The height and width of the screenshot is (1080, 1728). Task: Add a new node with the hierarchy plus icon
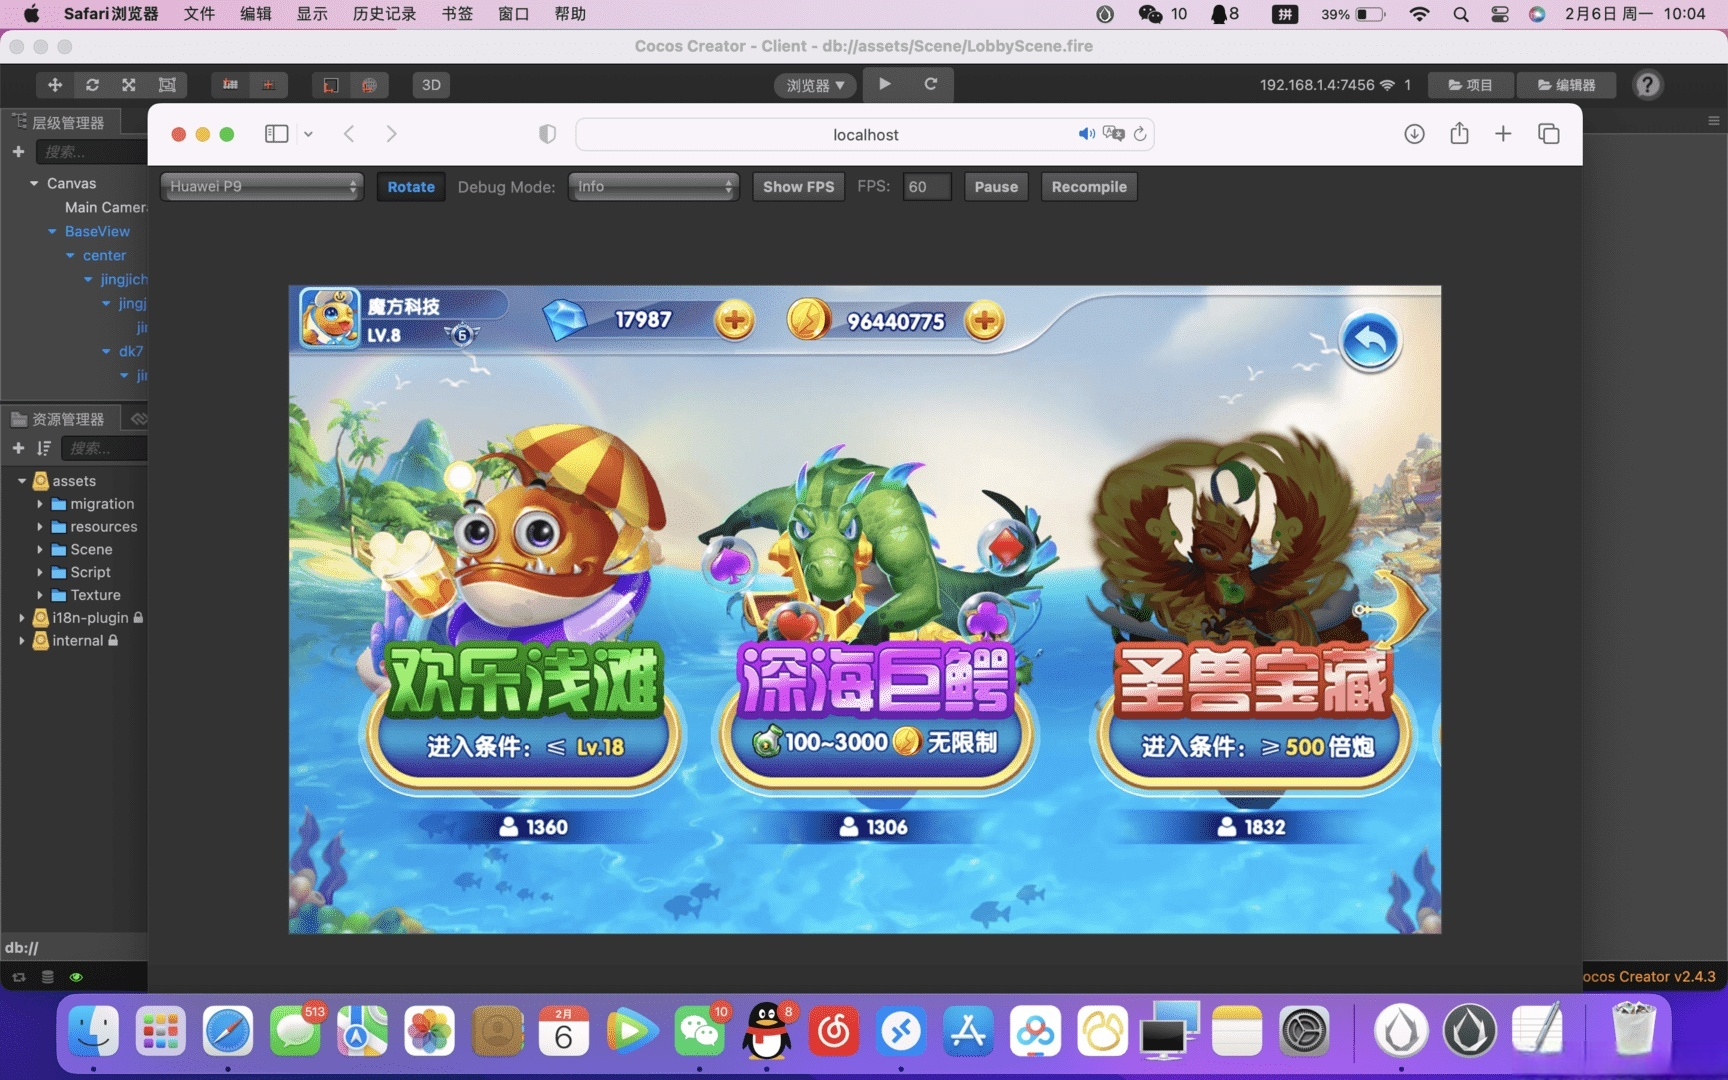point(18,152)
